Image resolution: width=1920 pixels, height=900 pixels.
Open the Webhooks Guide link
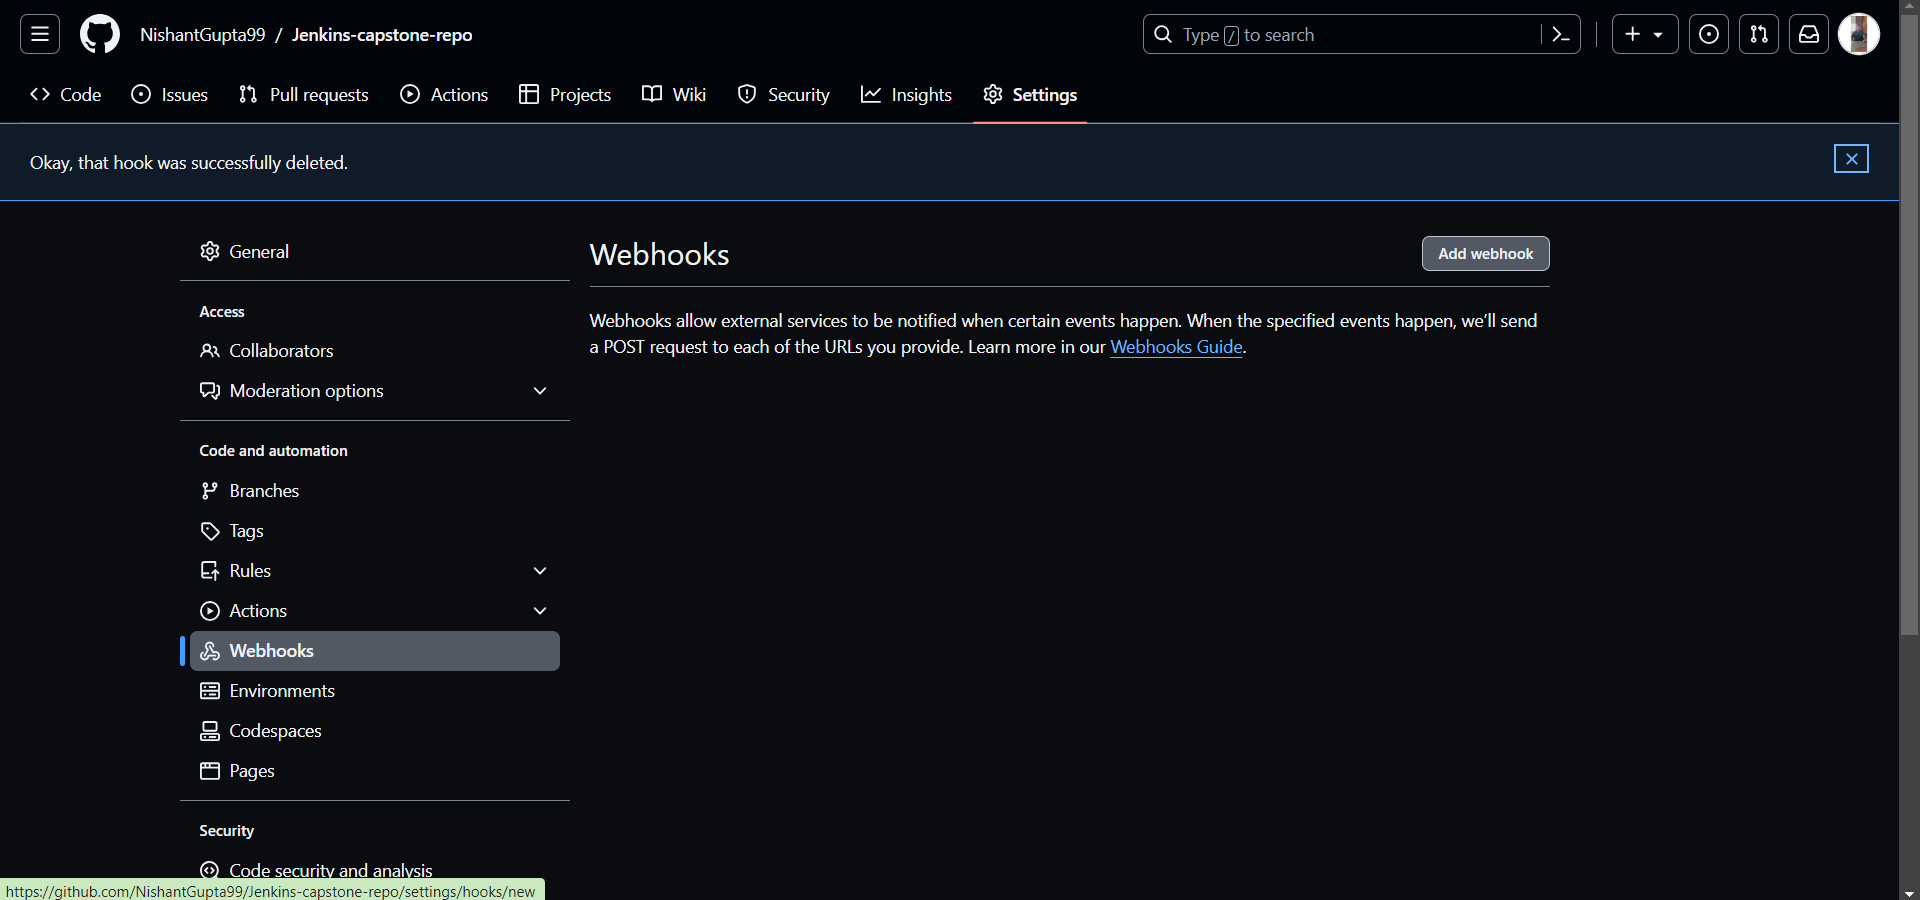point(1176,347)
